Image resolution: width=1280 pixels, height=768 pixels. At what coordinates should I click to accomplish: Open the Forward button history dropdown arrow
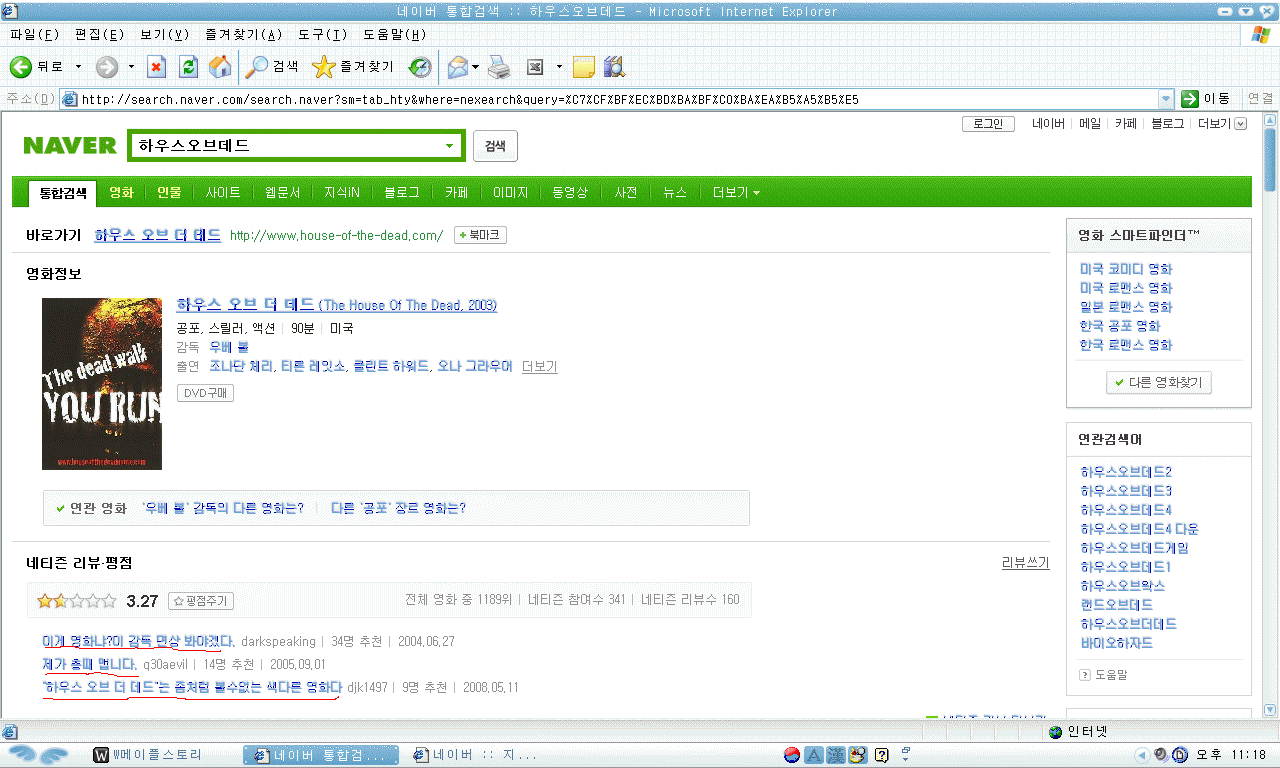point(131,67)
